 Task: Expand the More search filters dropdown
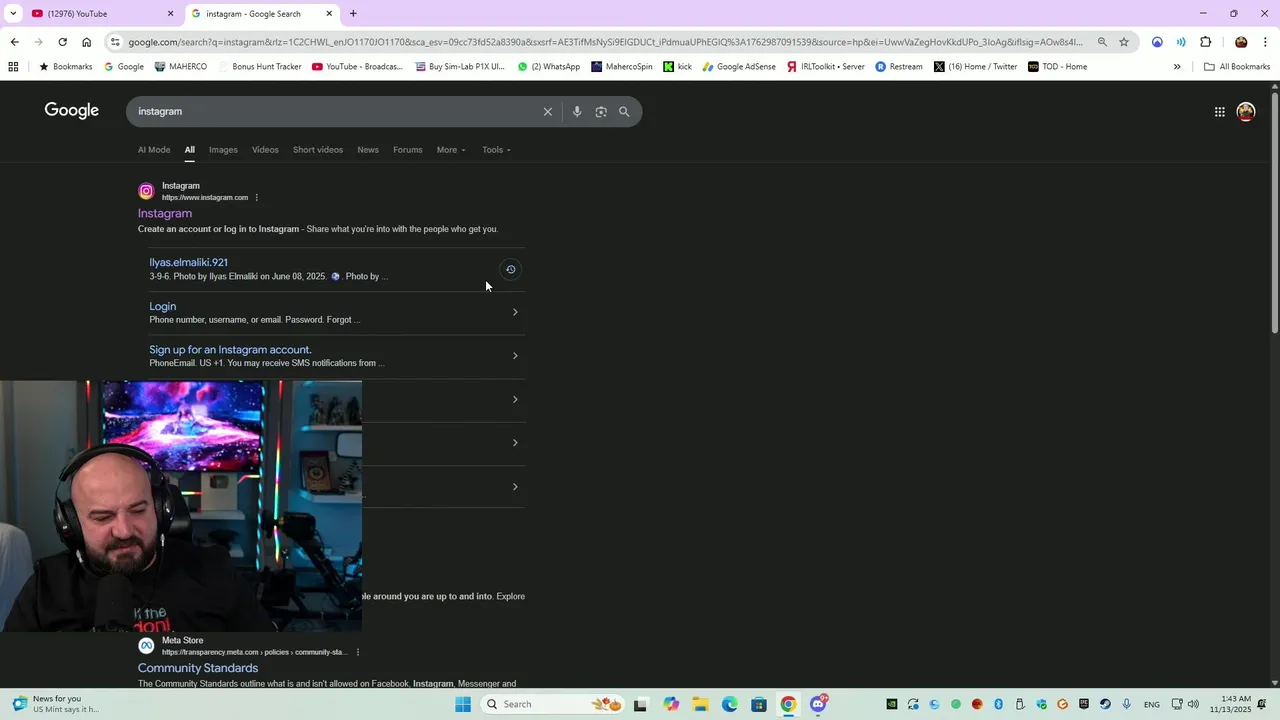(451, 150)
